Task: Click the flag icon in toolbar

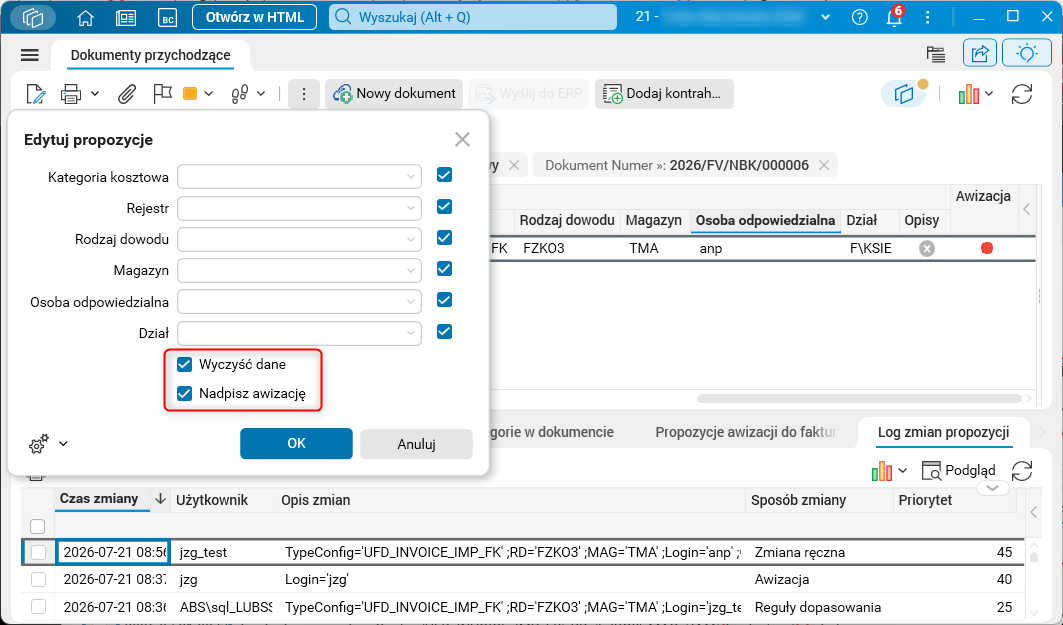Action: click(162, 94)
